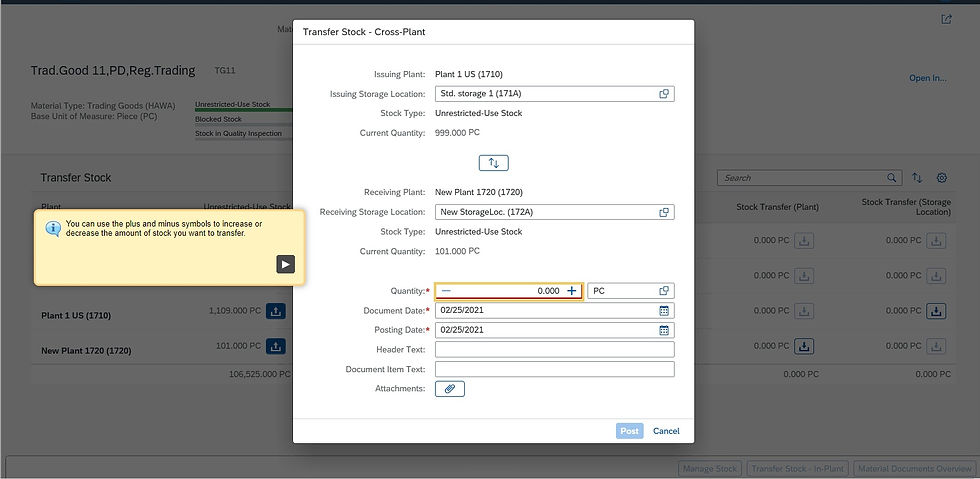Click the Posting Date field
The width and height of the screenshot is (980, 479).
(554, 330)
